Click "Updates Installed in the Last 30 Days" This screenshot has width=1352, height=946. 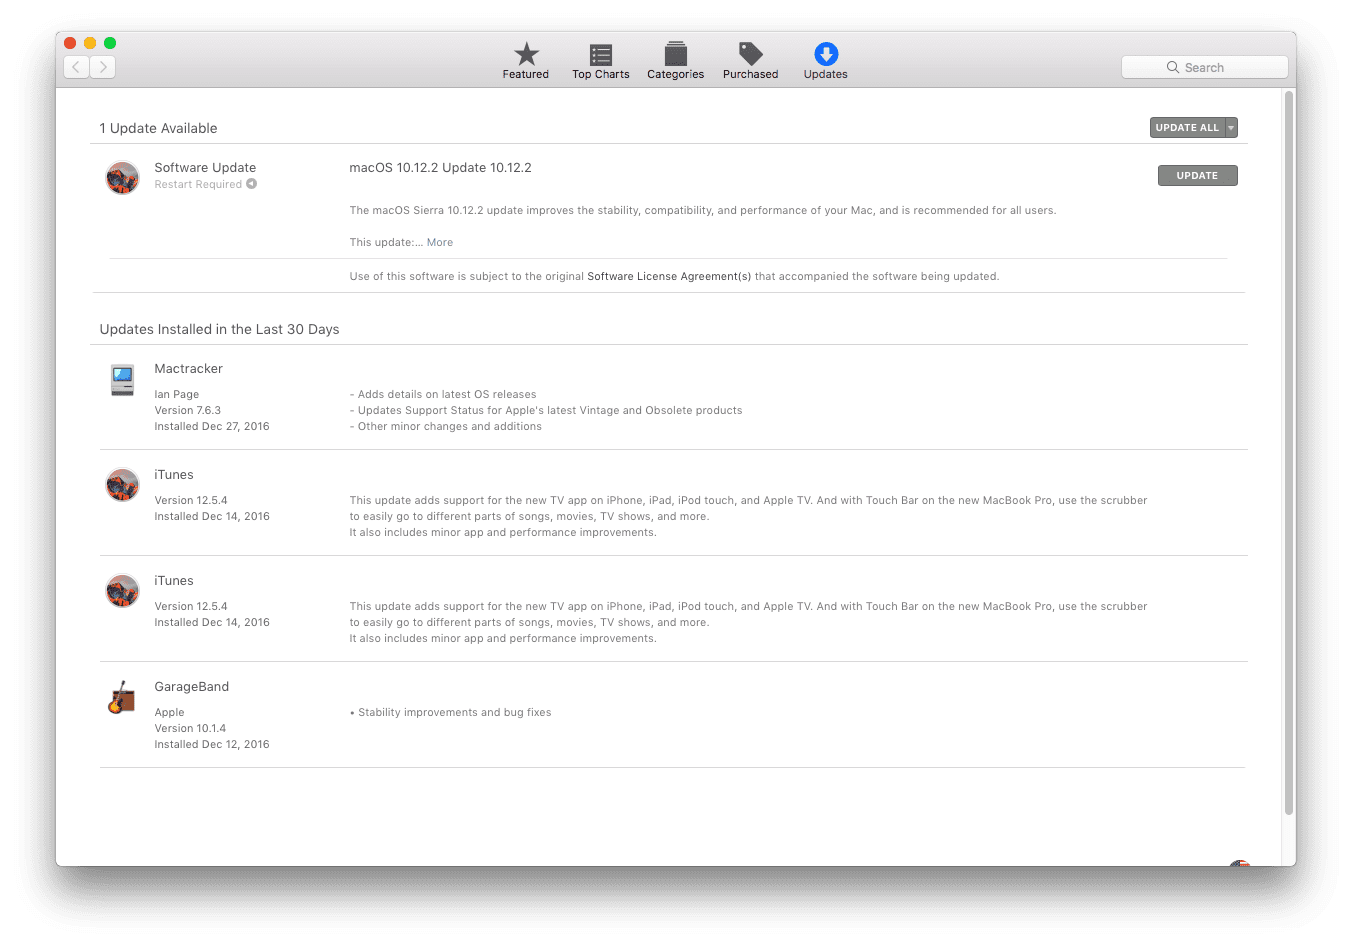[219, 329]
